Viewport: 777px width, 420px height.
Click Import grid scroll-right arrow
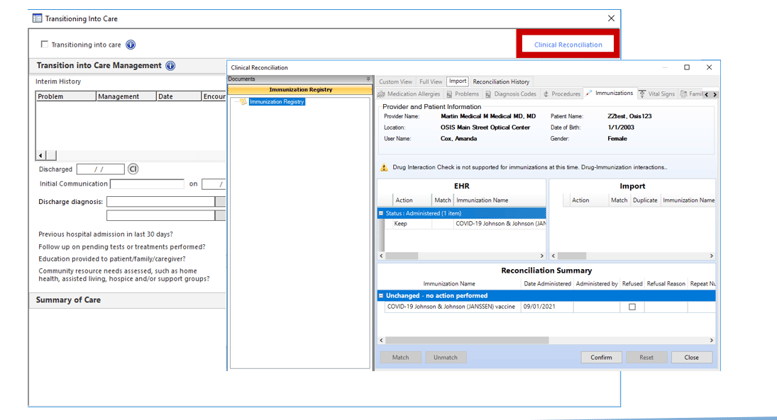711,256
